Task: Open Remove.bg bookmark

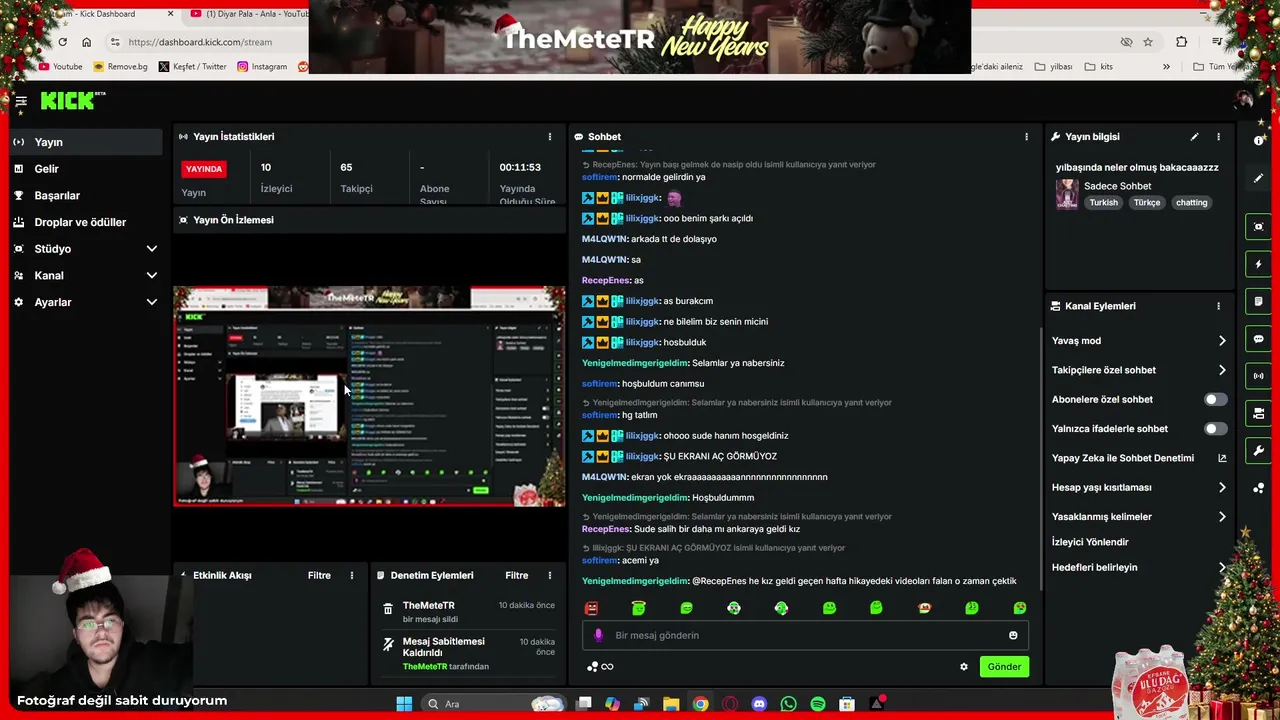Action: click(120, 67)
